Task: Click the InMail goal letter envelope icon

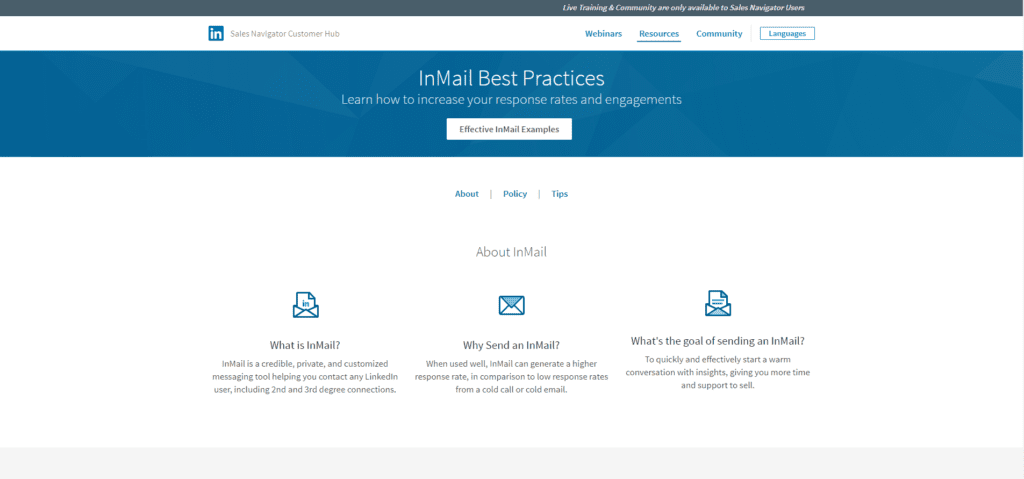Action: (x=718, y=303)
